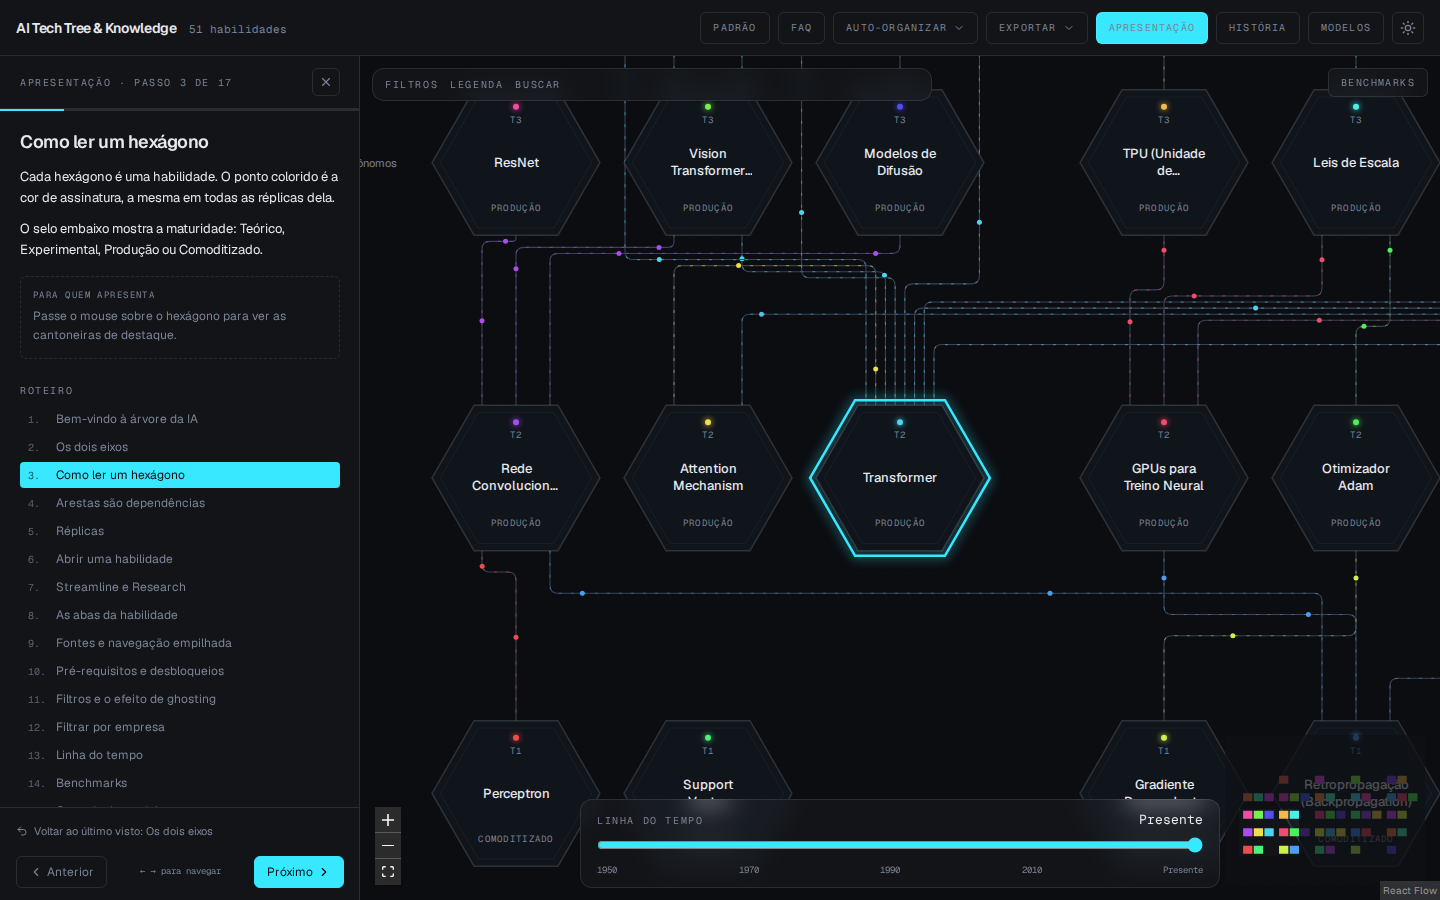Open the React Flow attribution link

pos(1410,890)
